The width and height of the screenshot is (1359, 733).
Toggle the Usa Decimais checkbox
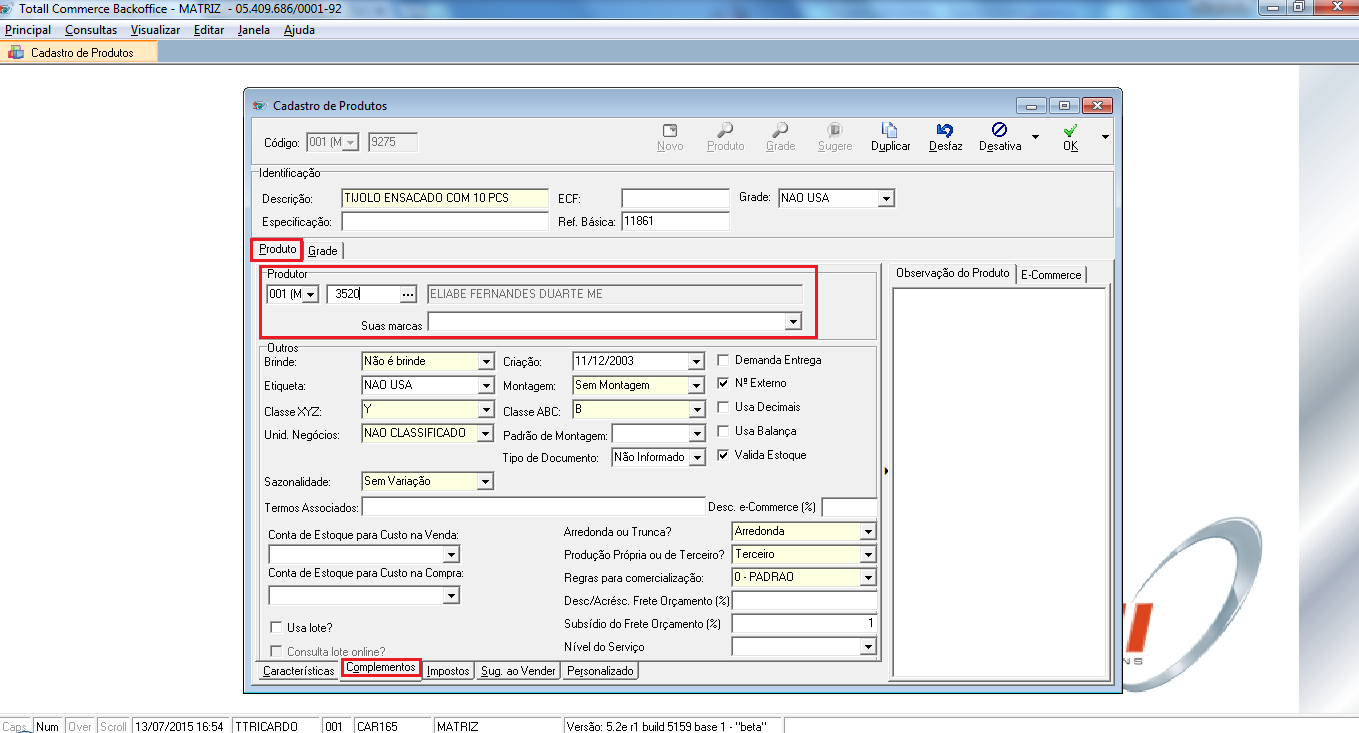(724, 408)
